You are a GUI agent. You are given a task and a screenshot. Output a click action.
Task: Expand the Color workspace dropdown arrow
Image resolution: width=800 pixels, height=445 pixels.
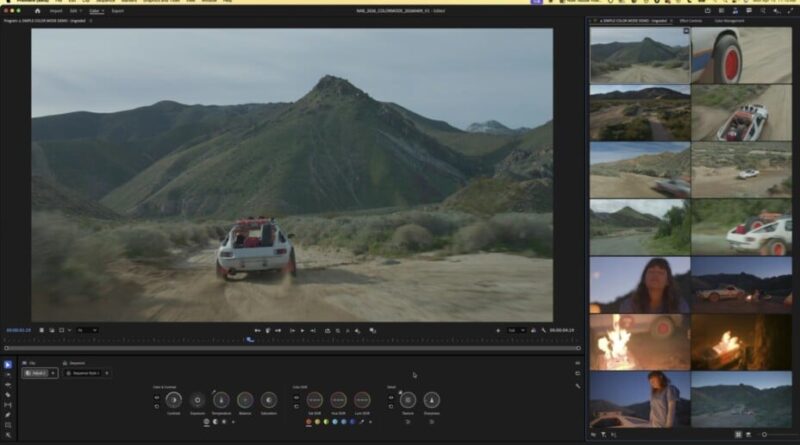pyautogui.click(x=103, y=11)
